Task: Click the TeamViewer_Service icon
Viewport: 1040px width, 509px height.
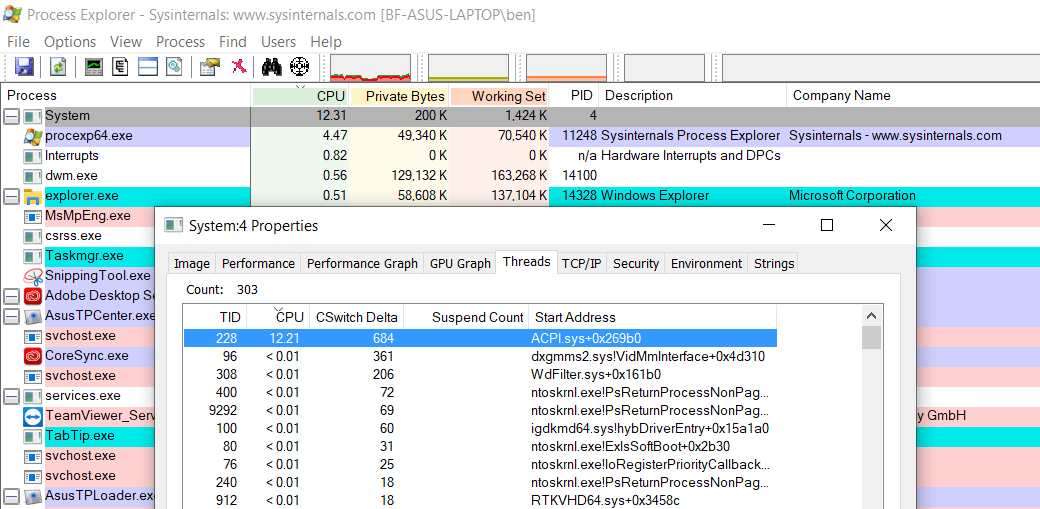Action: click(x=32, y=416)
